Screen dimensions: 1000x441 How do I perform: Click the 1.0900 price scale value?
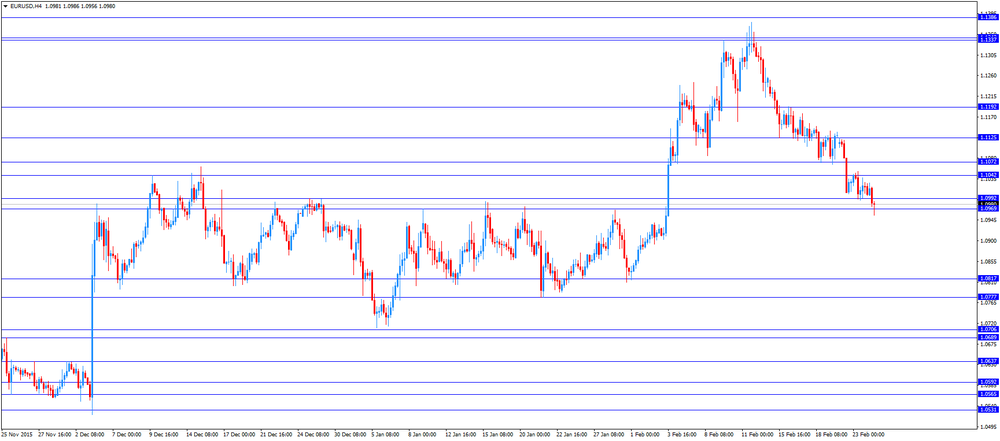point(989,241)
